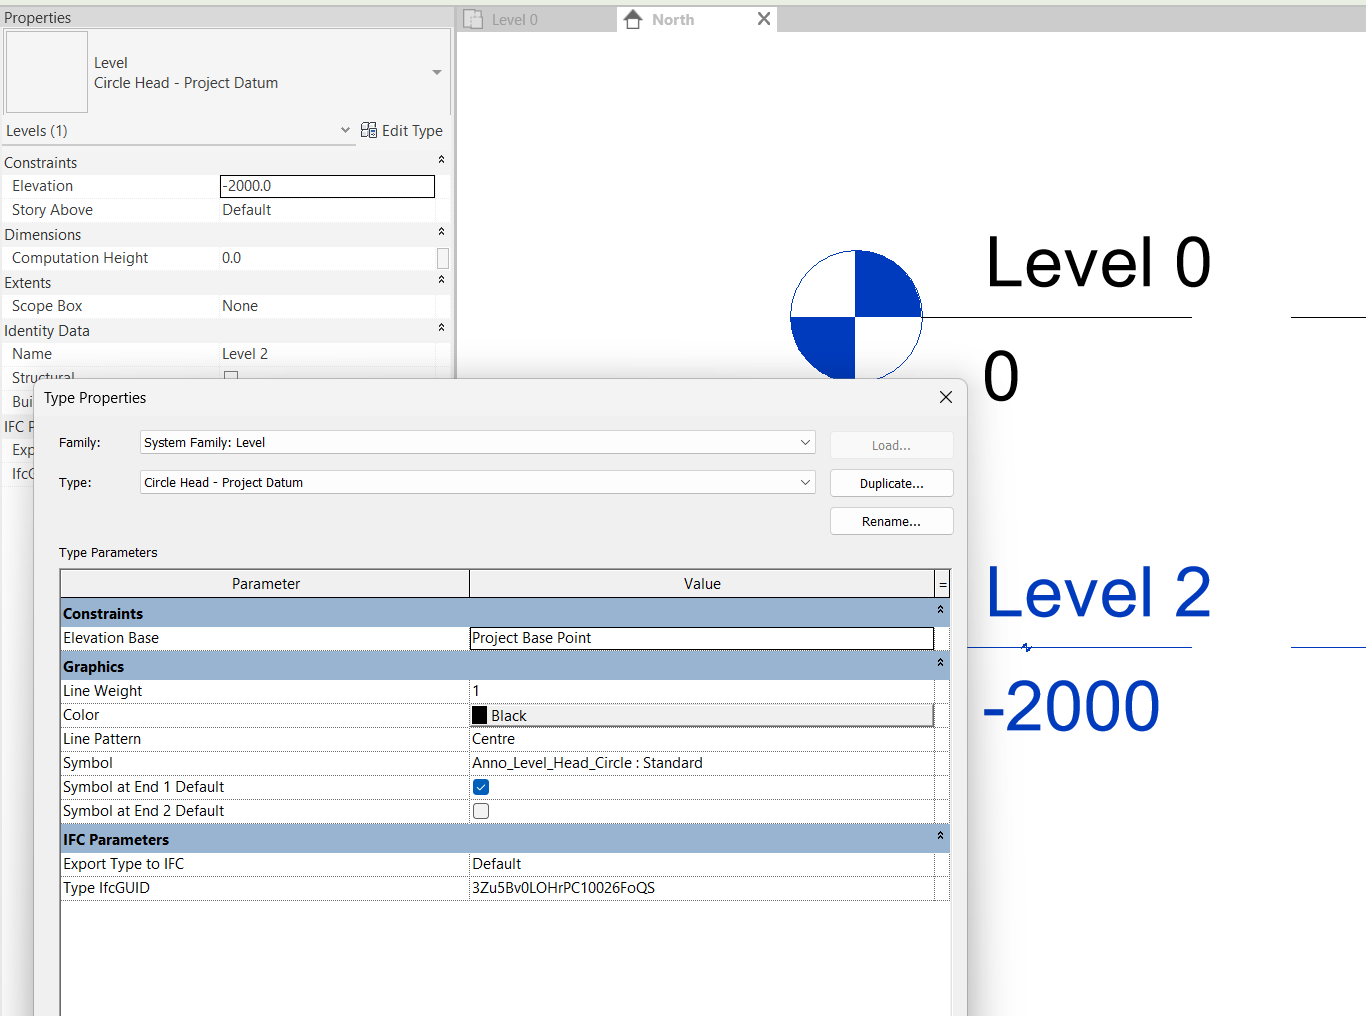
Task: Open the Type dropdown showing Circle Head
Action: pos(805,482)
